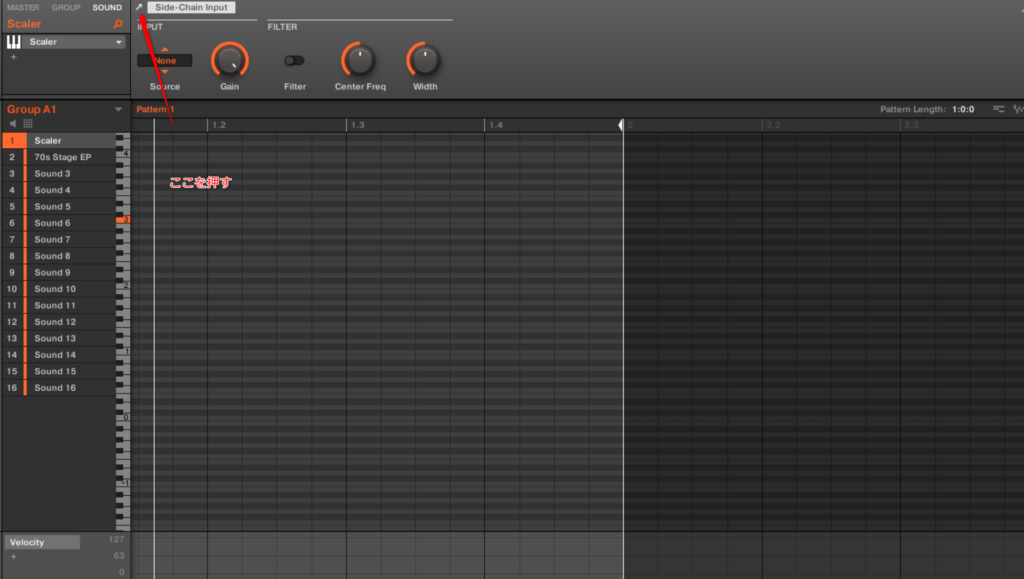The image size is (1024, 579).
Task: Switch to the MASTER tab
Action: (x=23, y=8)
